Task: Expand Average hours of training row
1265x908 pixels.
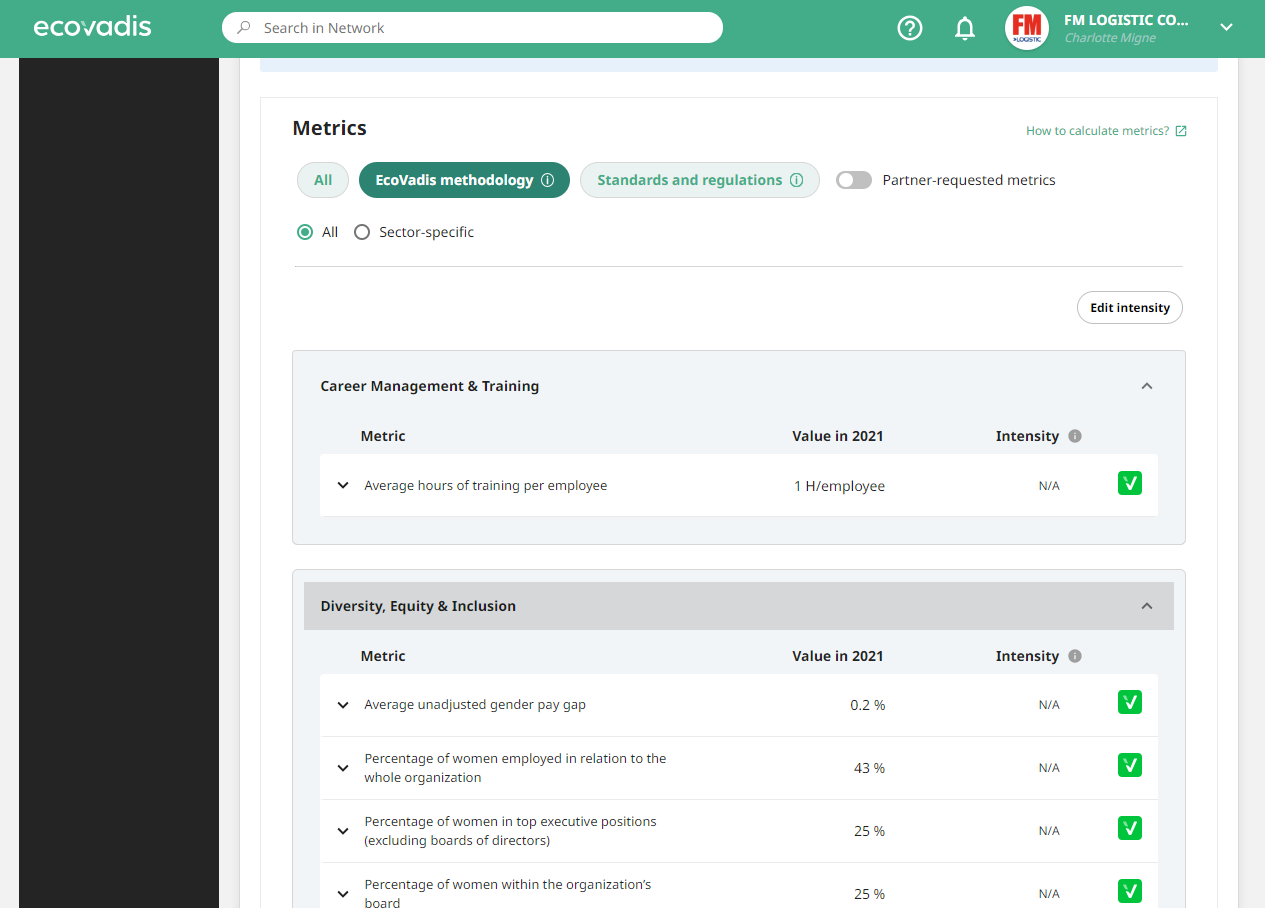Action: tap(343, 485)
